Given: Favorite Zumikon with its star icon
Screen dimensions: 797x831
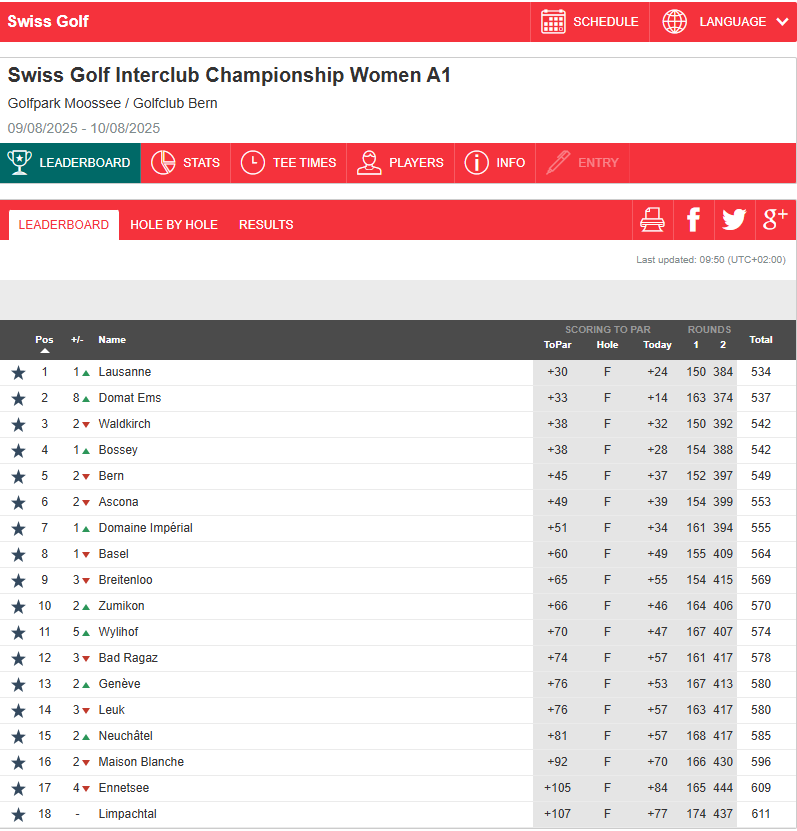Looking at the screenshot, I should coord(19,606).
